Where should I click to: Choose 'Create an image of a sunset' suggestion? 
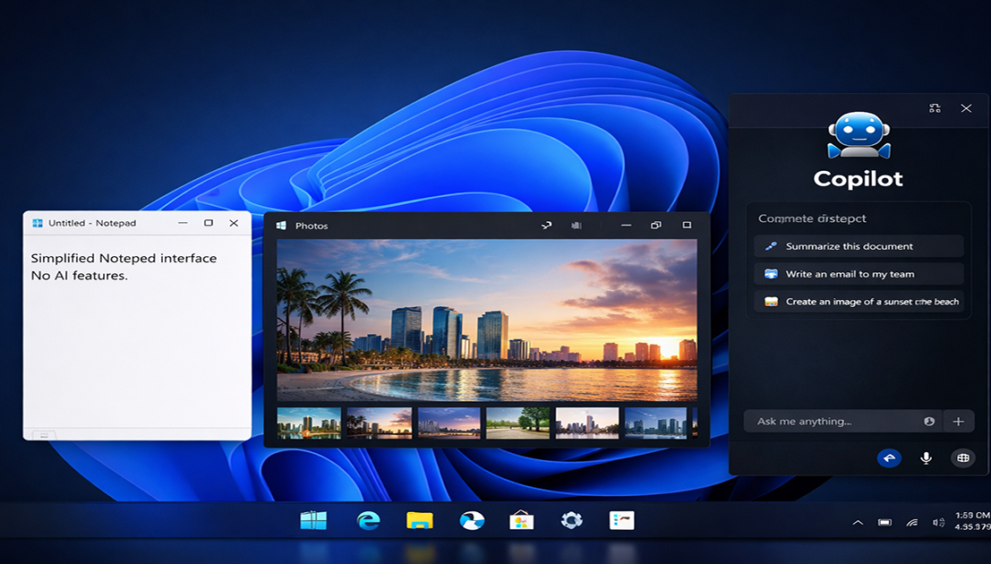(859, 302)
